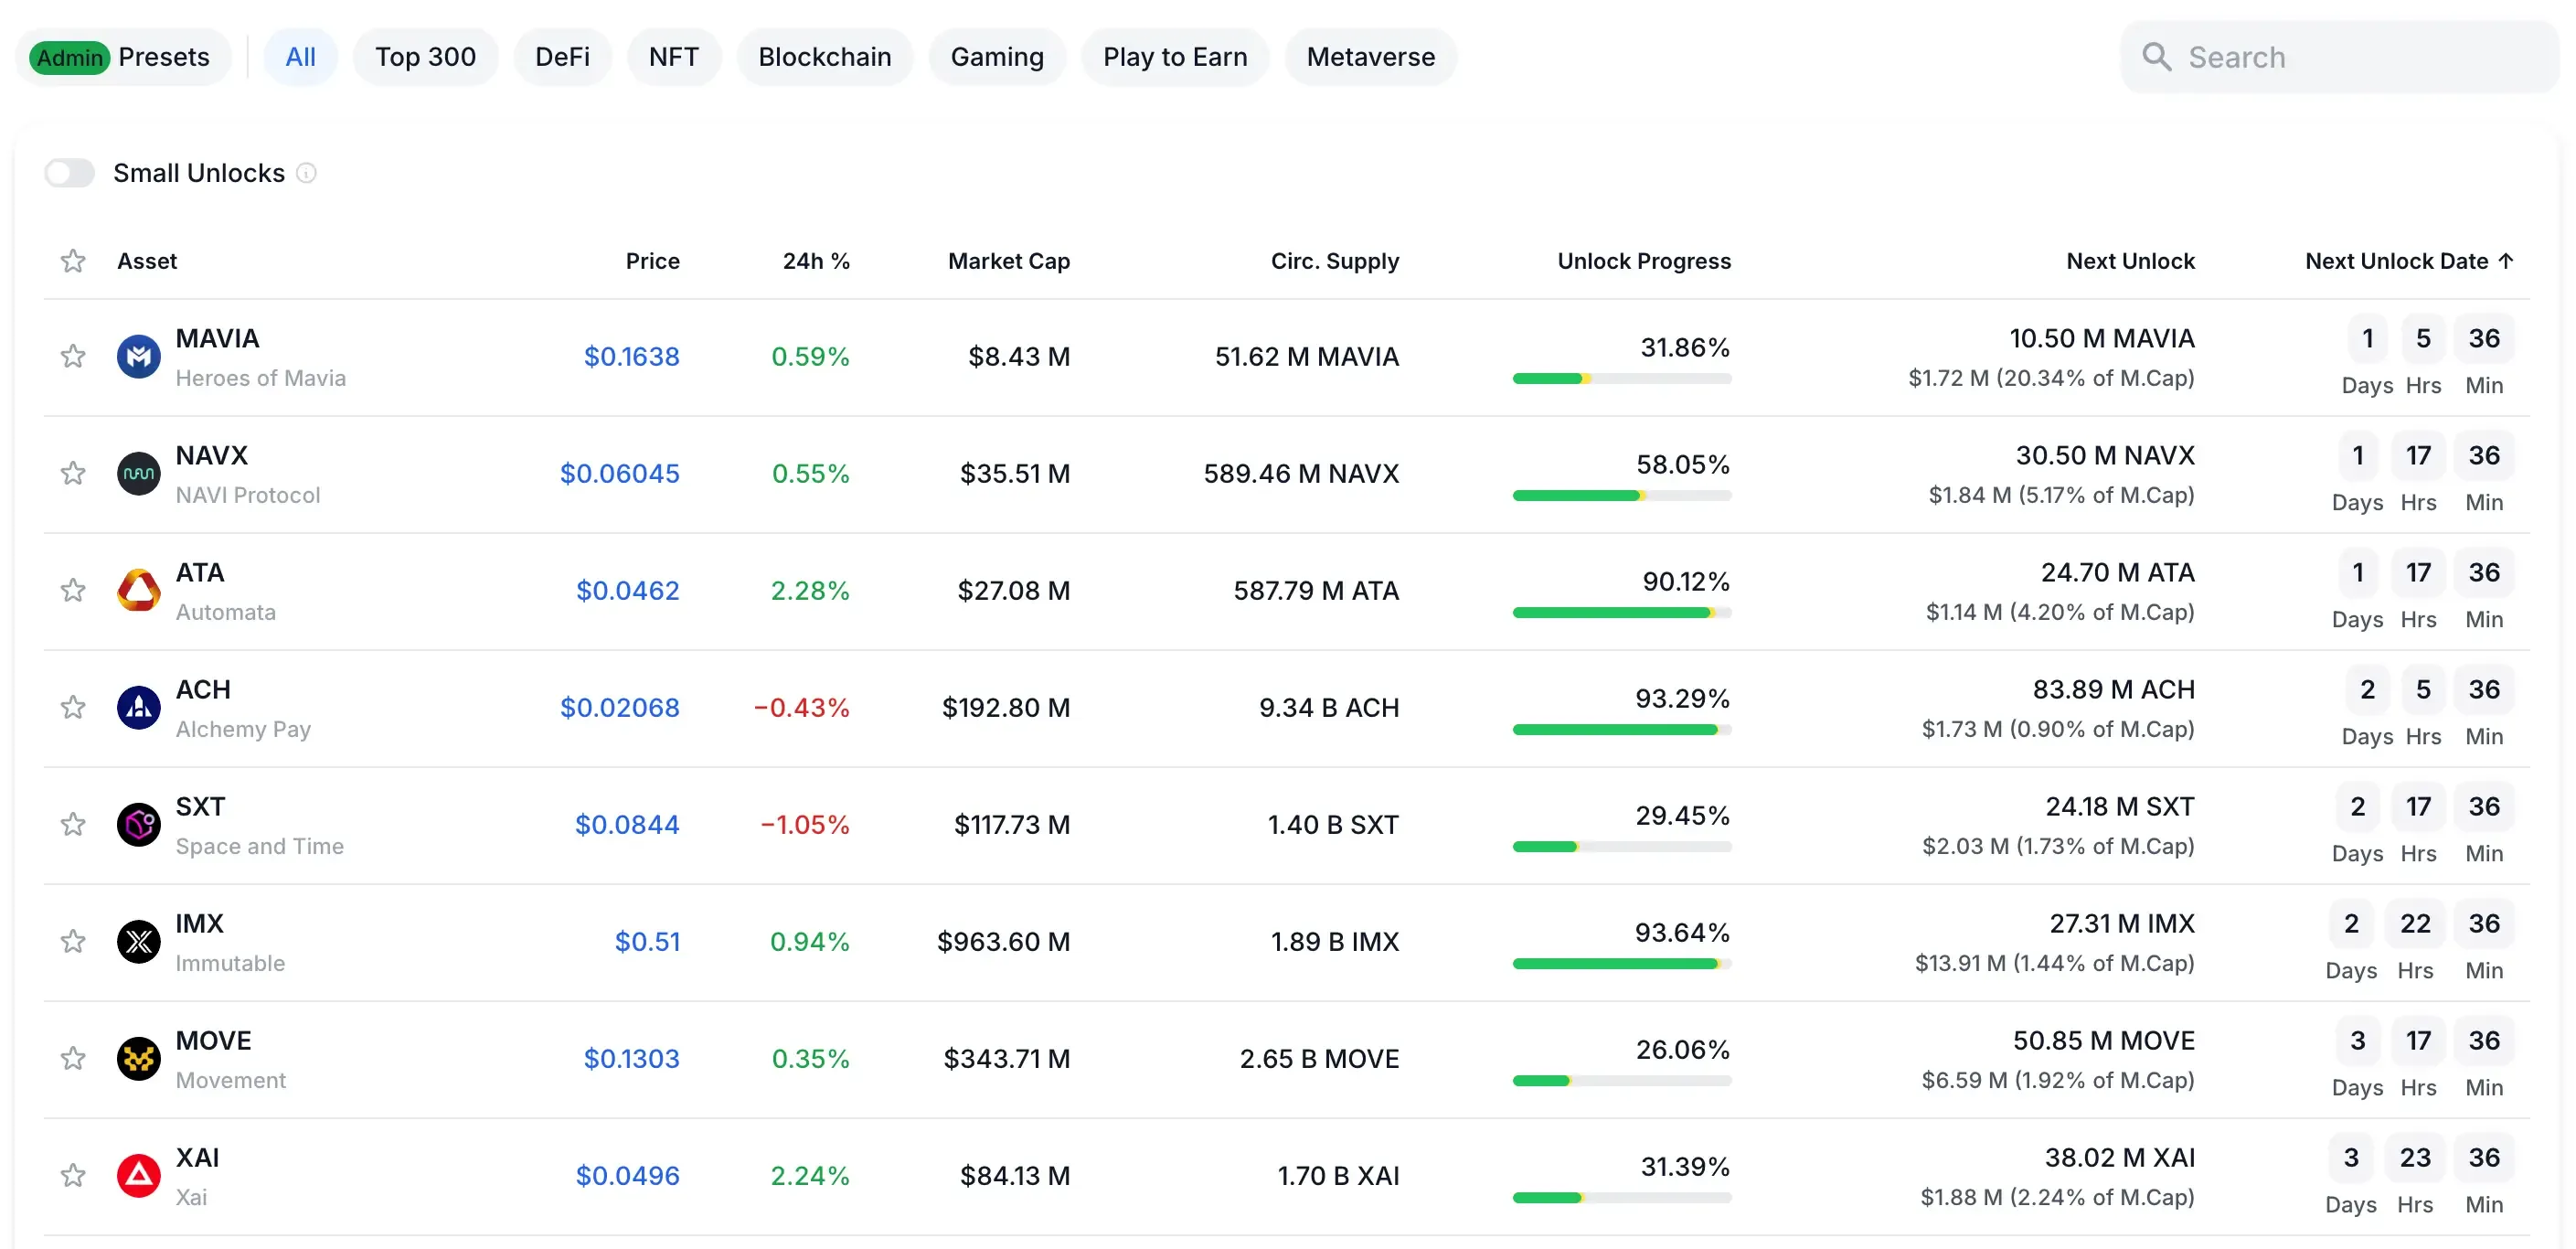
Task: Click the ATA Automata logo icon
Action: point(138,591)
